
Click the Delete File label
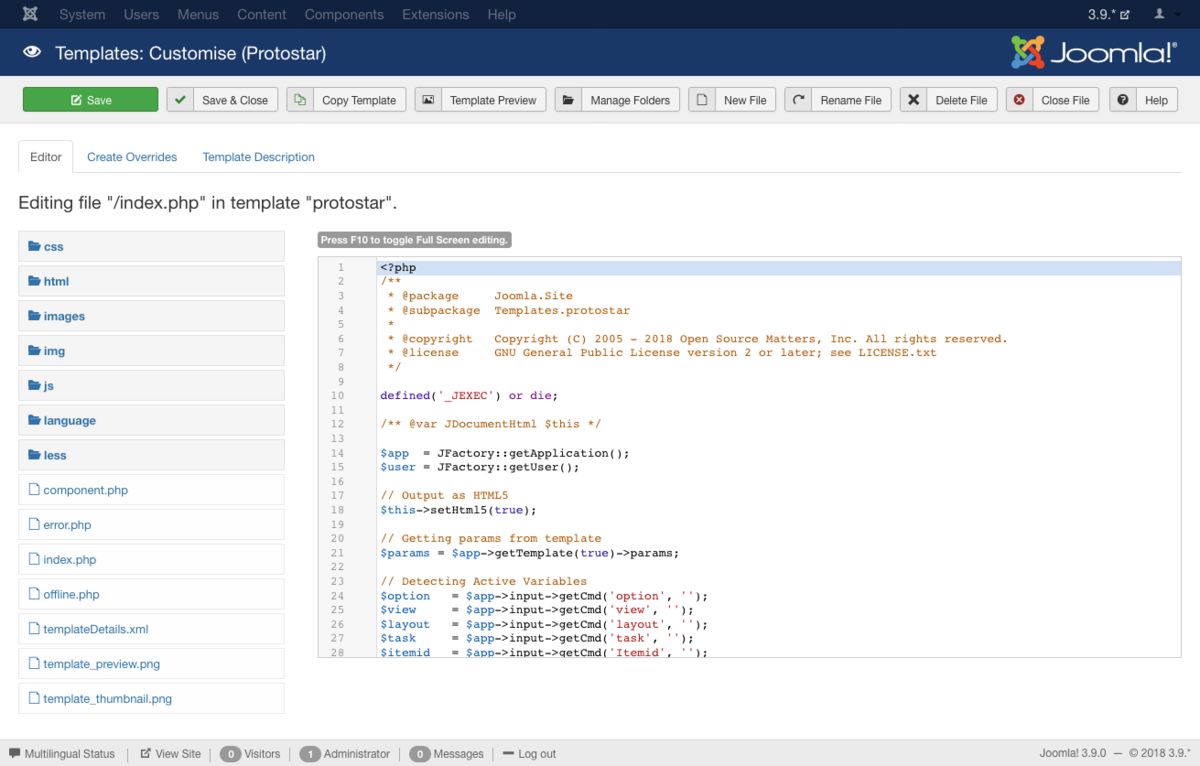[961, 100]
